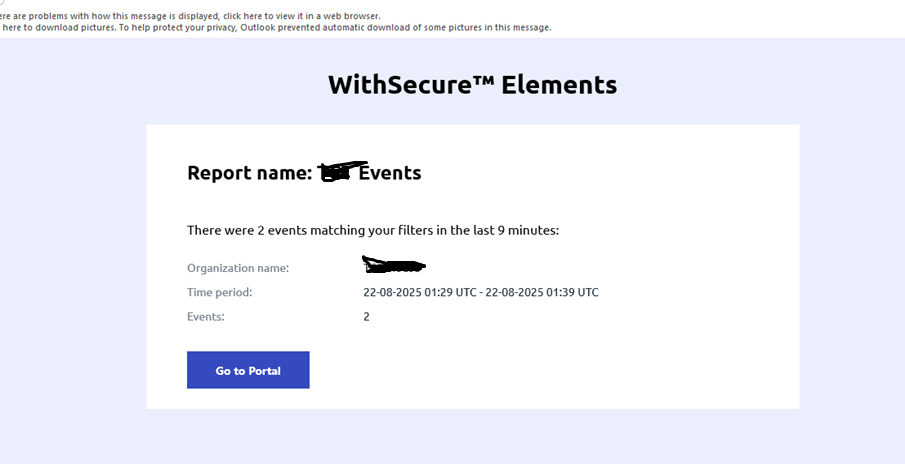Click the scribbled redaction in the report name
The width and height of the screenshot is (905, 464).
coord(342,171)
